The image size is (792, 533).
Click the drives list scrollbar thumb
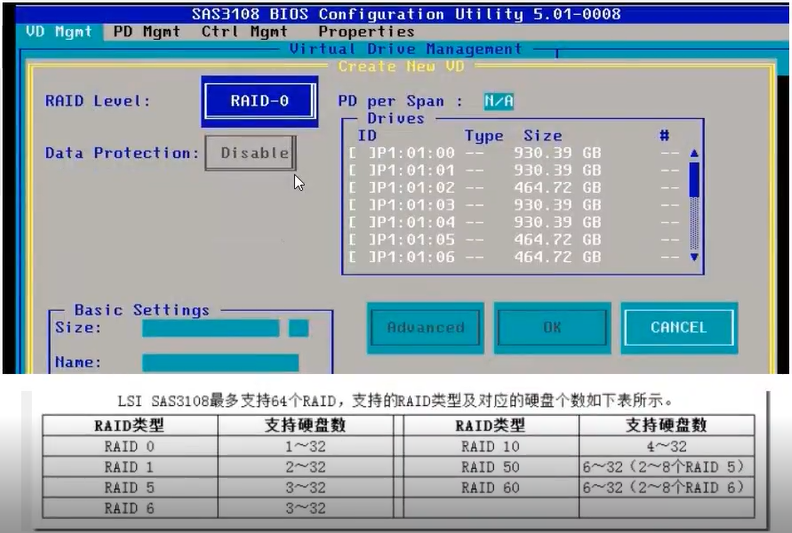(x=694, y=179)
